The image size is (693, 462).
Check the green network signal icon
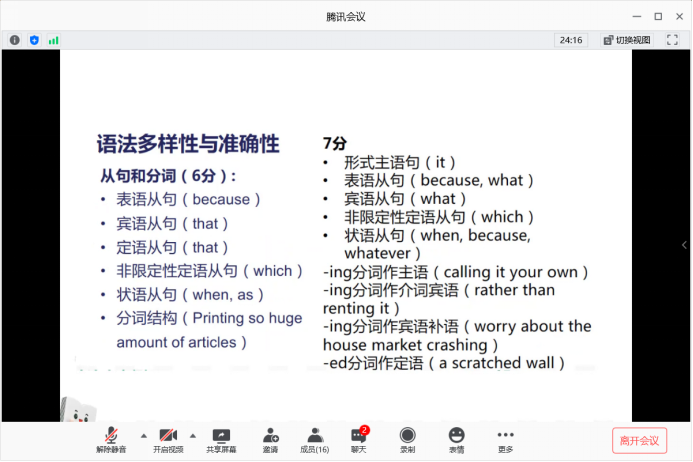coord(53,40)
